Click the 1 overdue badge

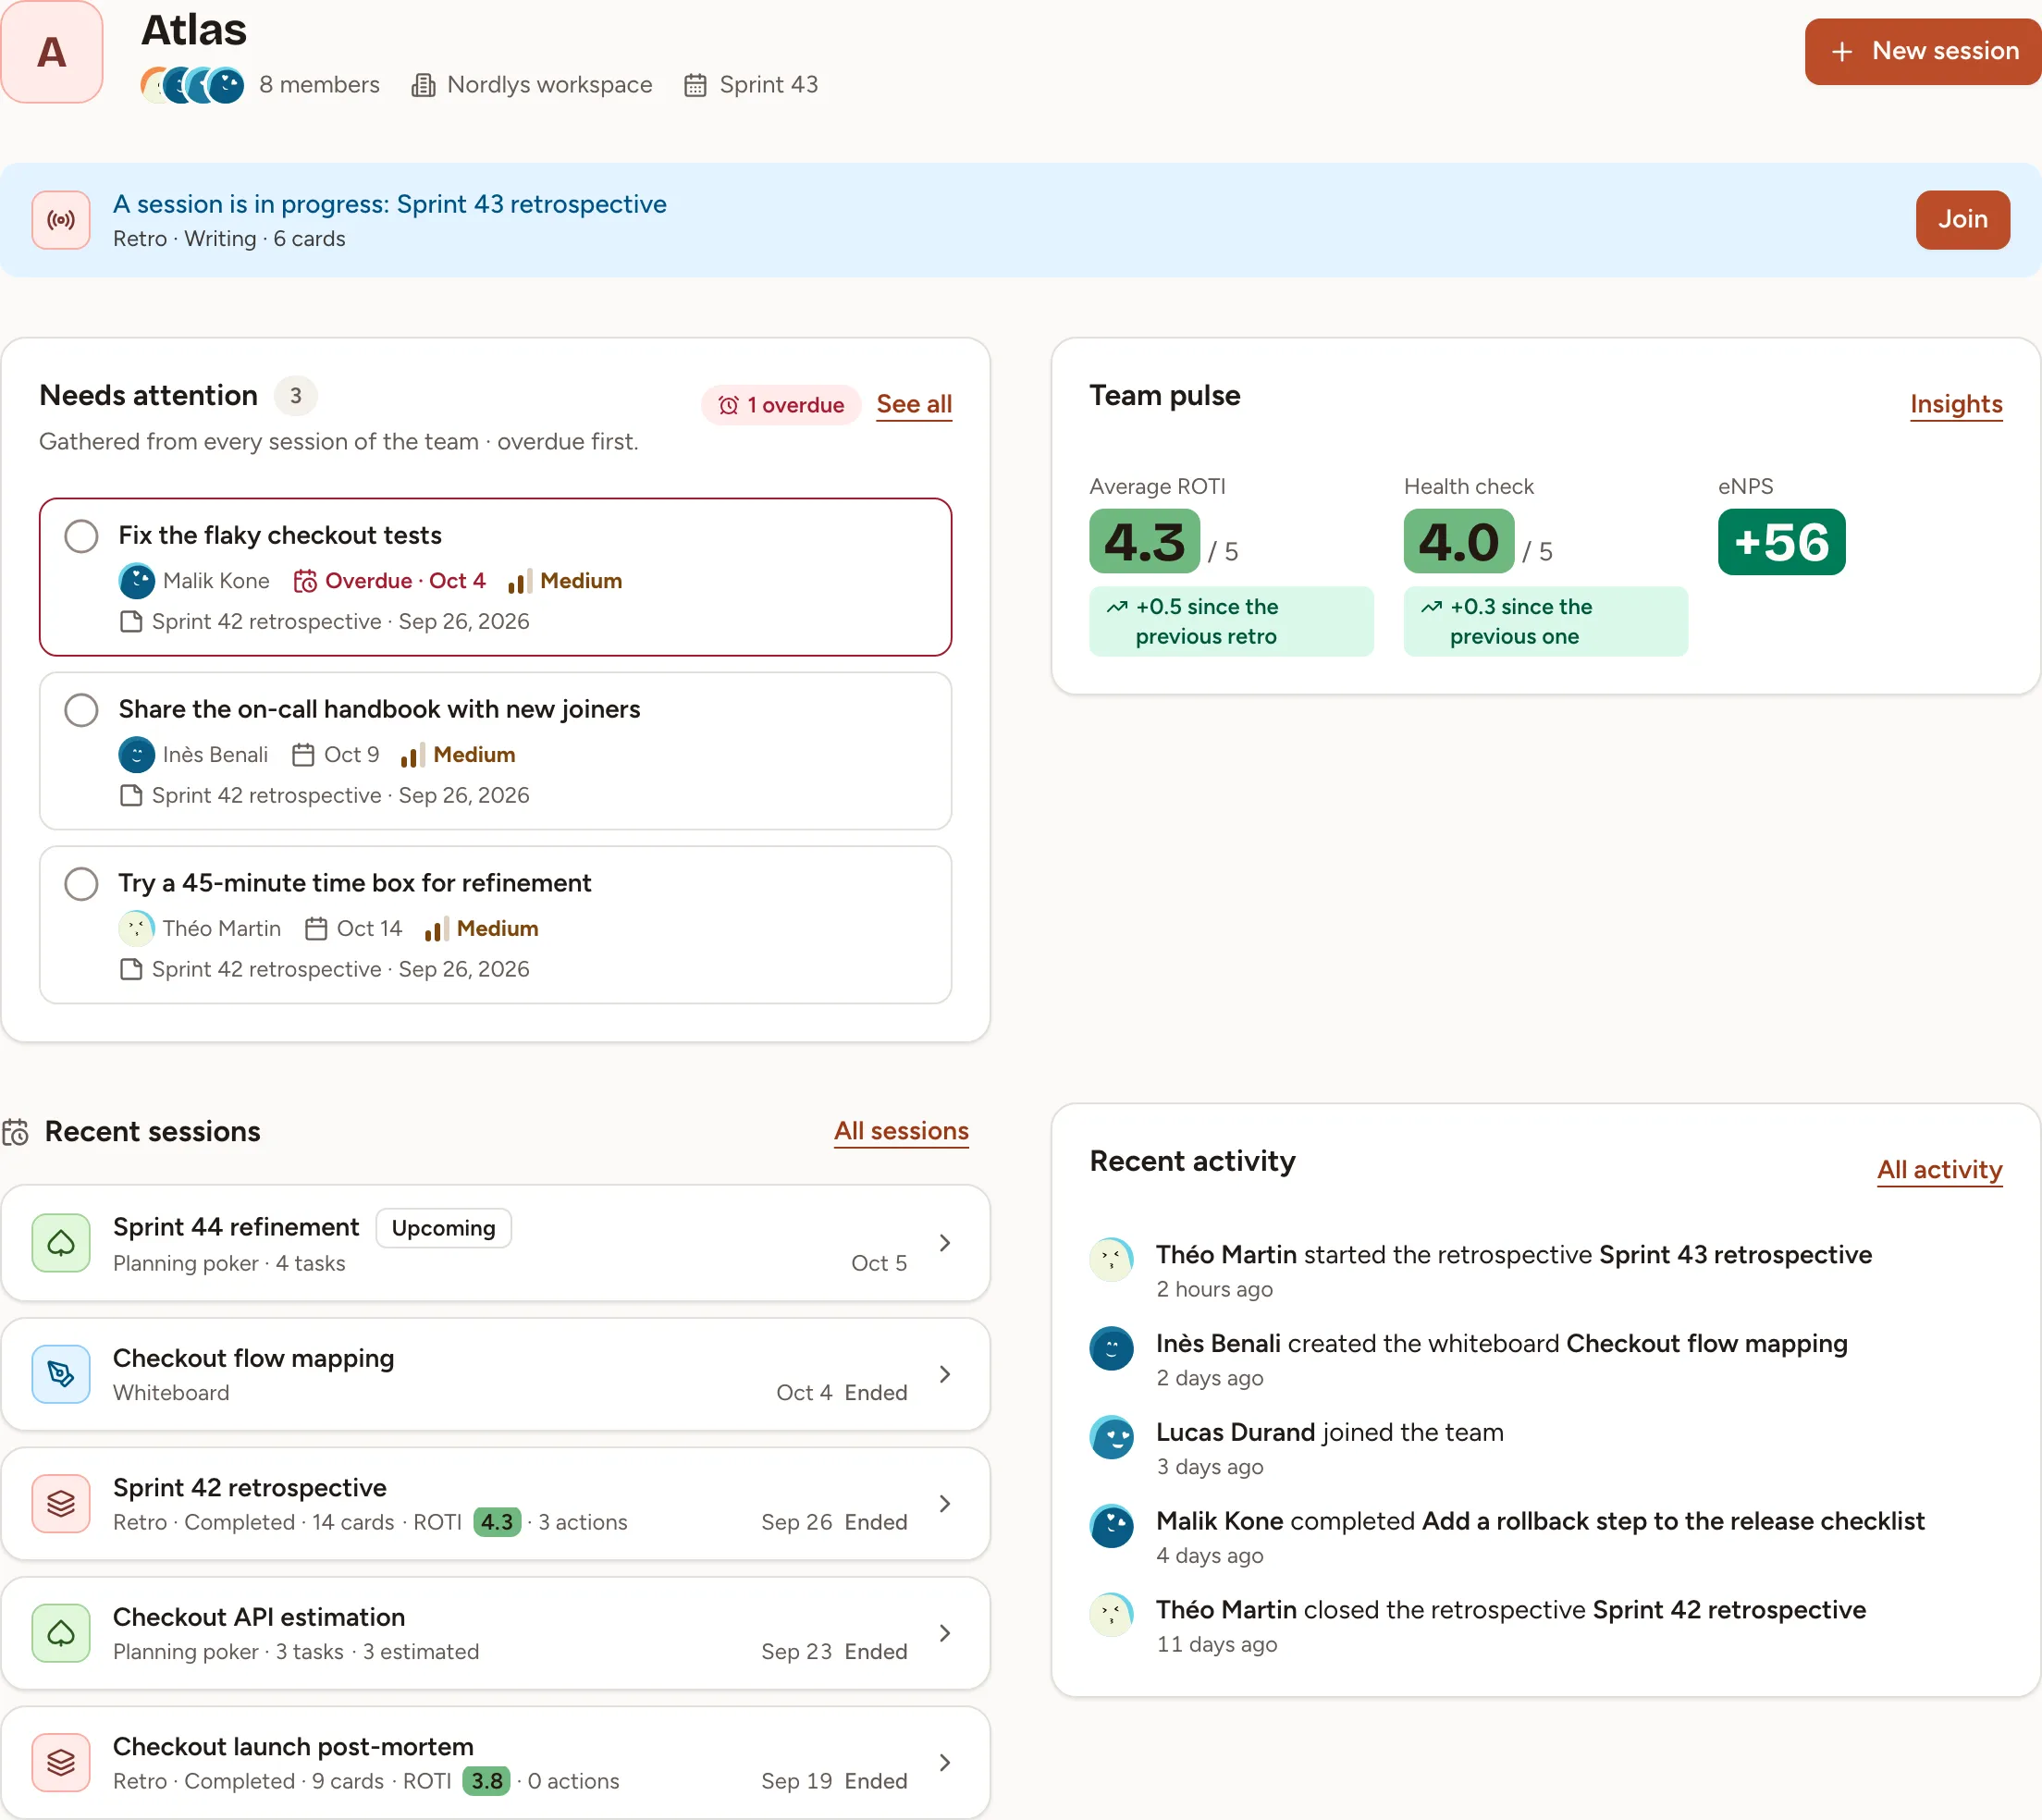781,405
